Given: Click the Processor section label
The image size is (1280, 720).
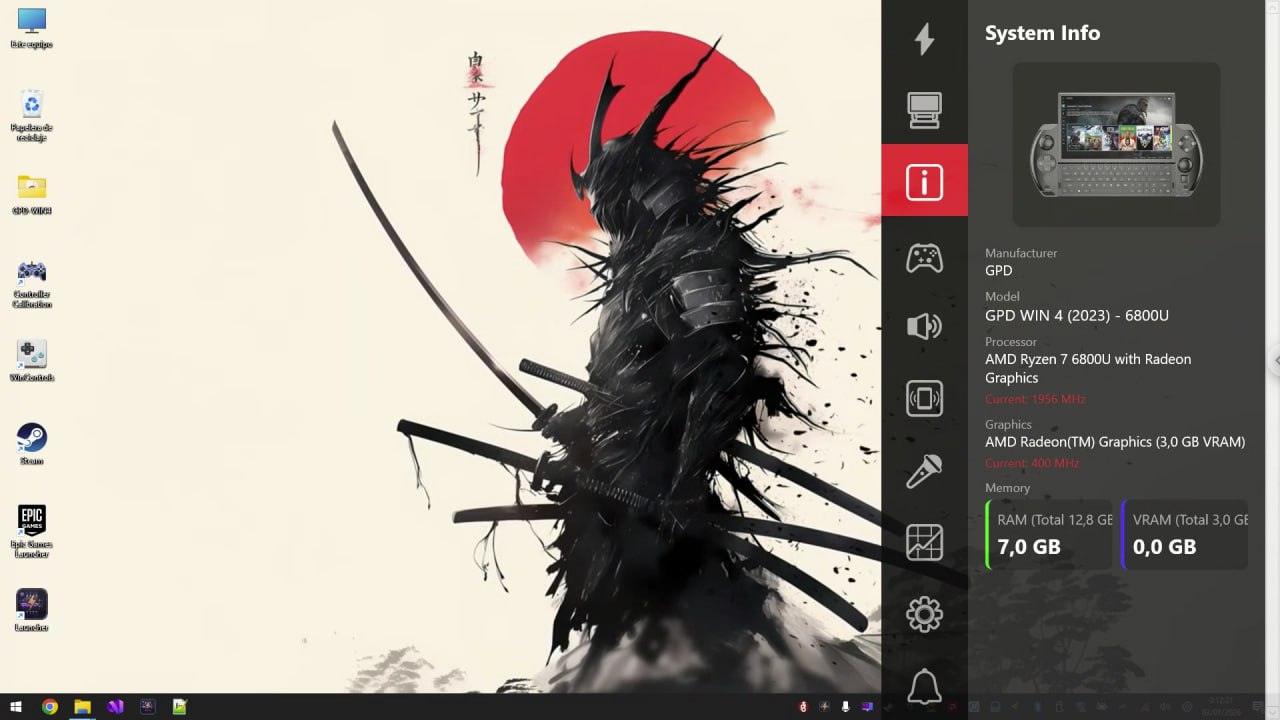Looking at the screenshot, I should tap(1011, 342).
